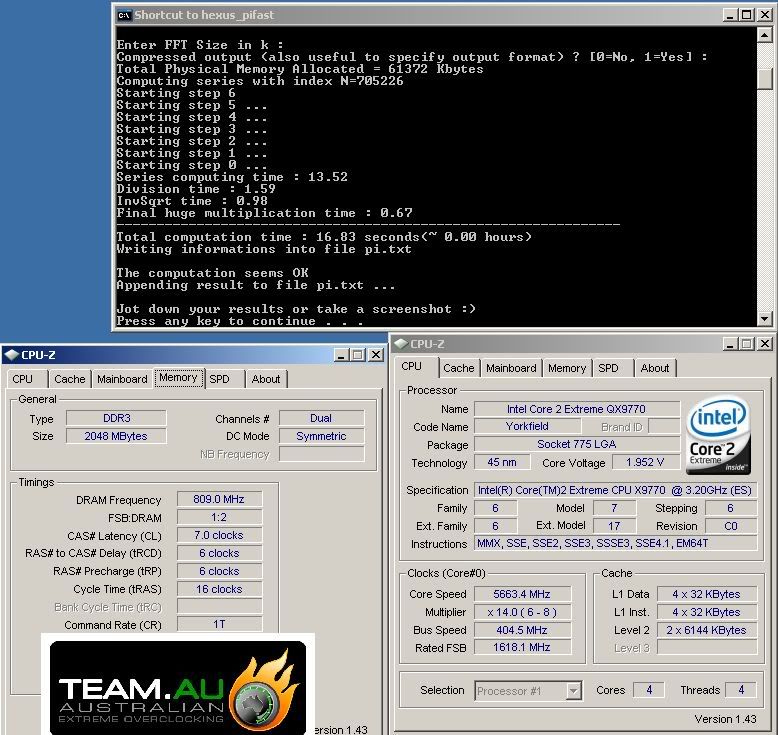This screenshot has width=778, height=735.
Task: Maximize the hexus_pifast console window
Action: tap(747, 15)
